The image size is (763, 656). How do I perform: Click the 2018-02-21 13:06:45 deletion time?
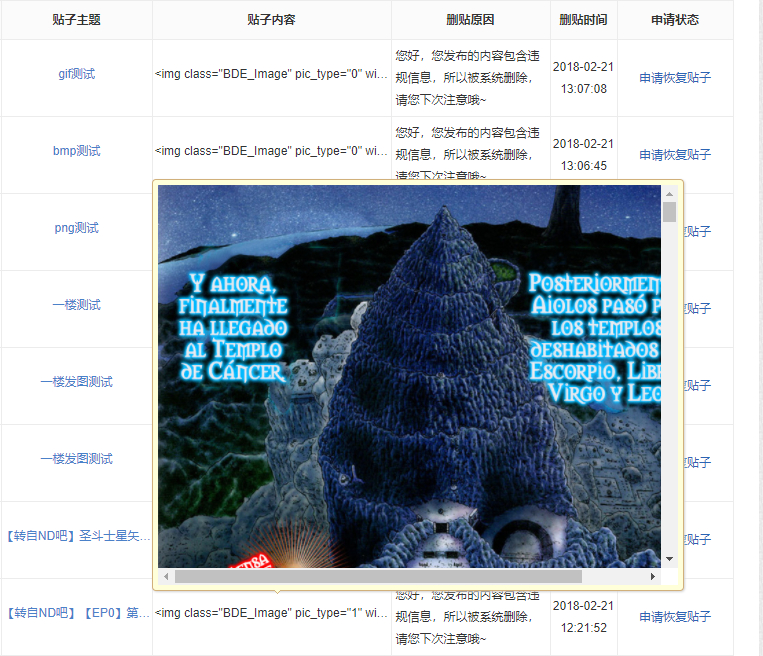(x=583, y=155)
